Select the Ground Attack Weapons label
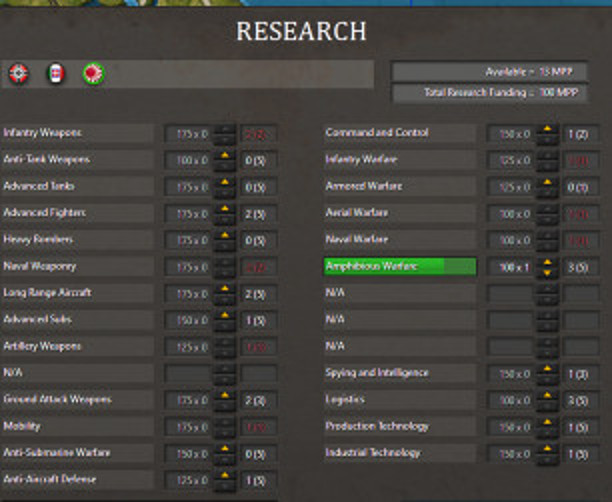The width and height of the screenshot is (612, 502). [x=57, y=399]
